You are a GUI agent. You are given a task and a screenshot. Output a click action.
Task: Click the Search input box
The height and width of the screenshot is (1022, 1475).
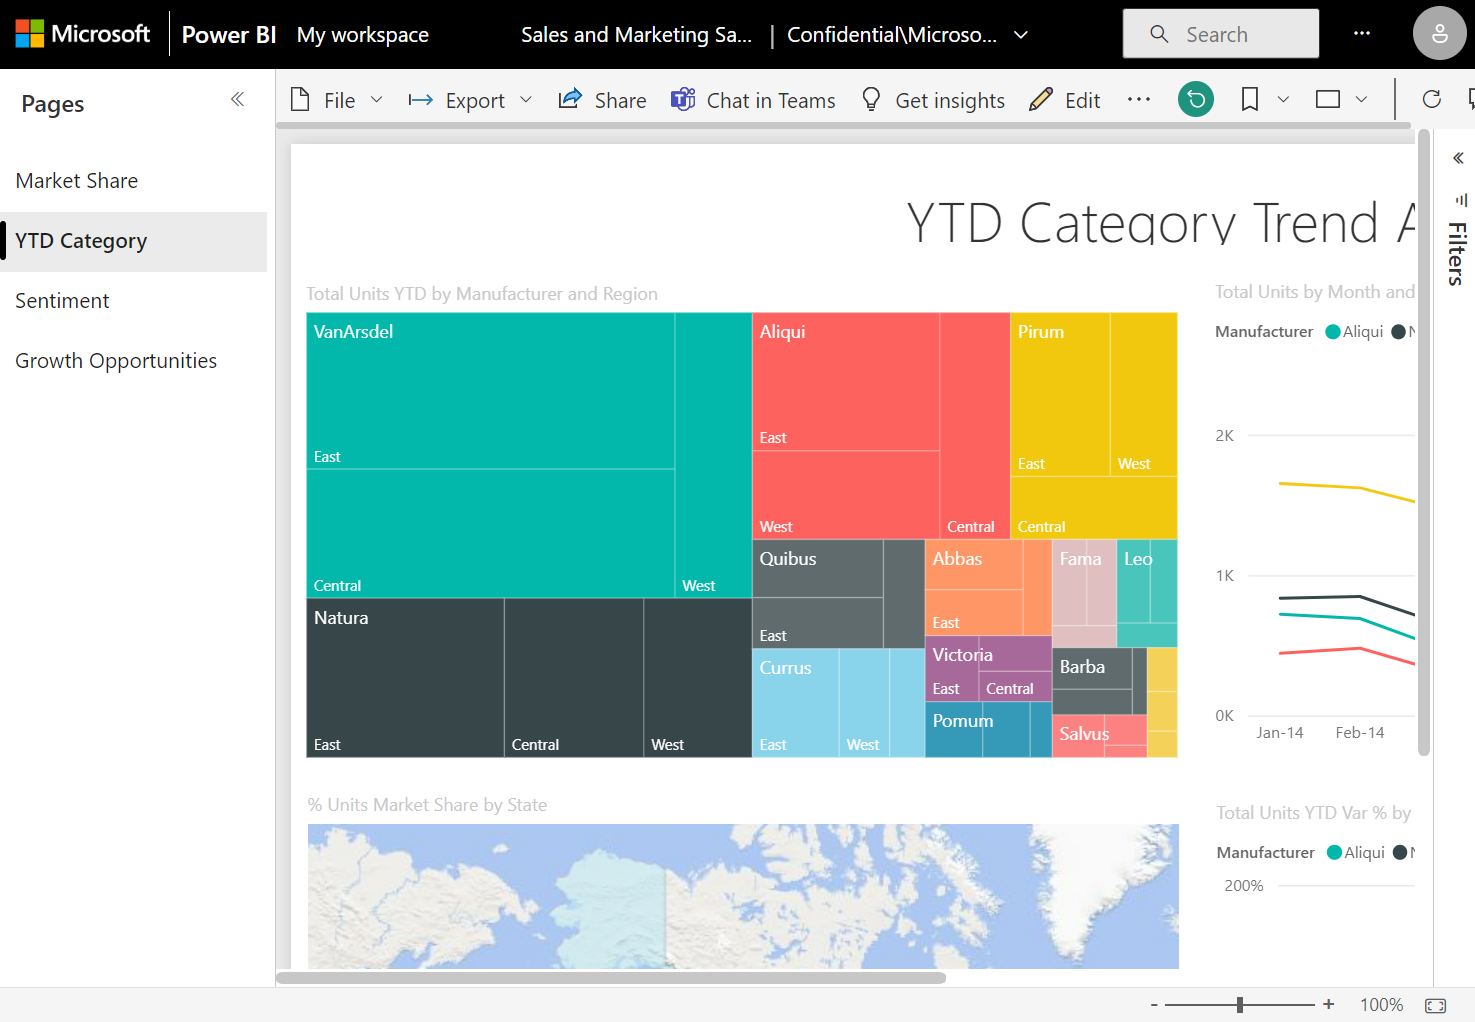click(1220, 34)
